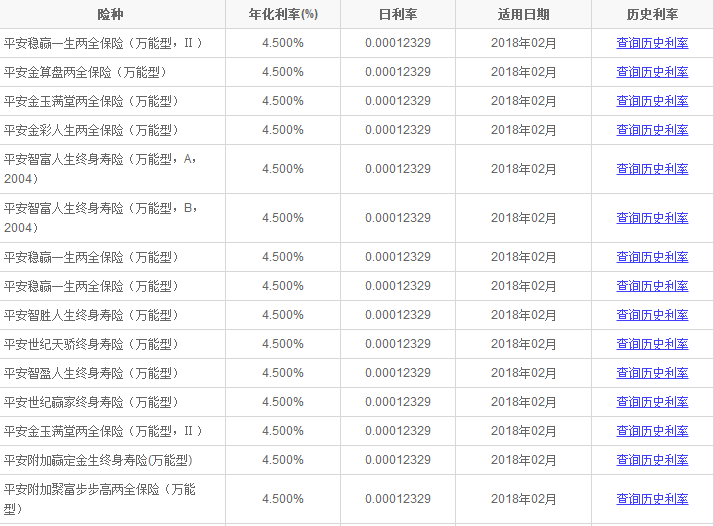Select product name 平安金算盘两全保险（万能型）

pyautogui.click(x=86, y=72)
